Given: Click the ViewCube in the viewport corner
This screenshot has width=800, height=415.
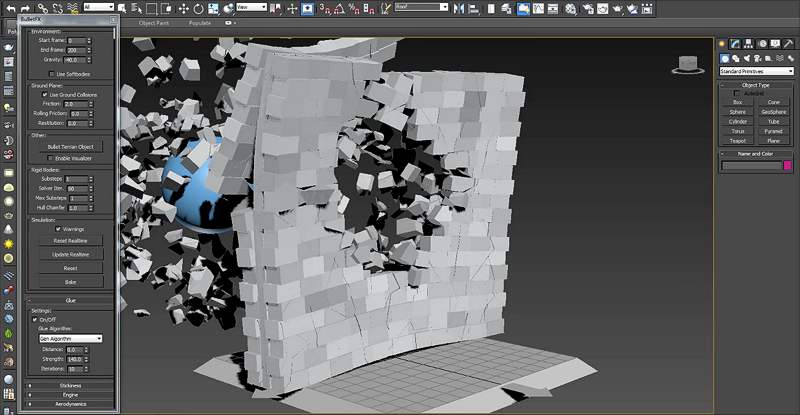Looking at the screenshot, I should point(688,65).
